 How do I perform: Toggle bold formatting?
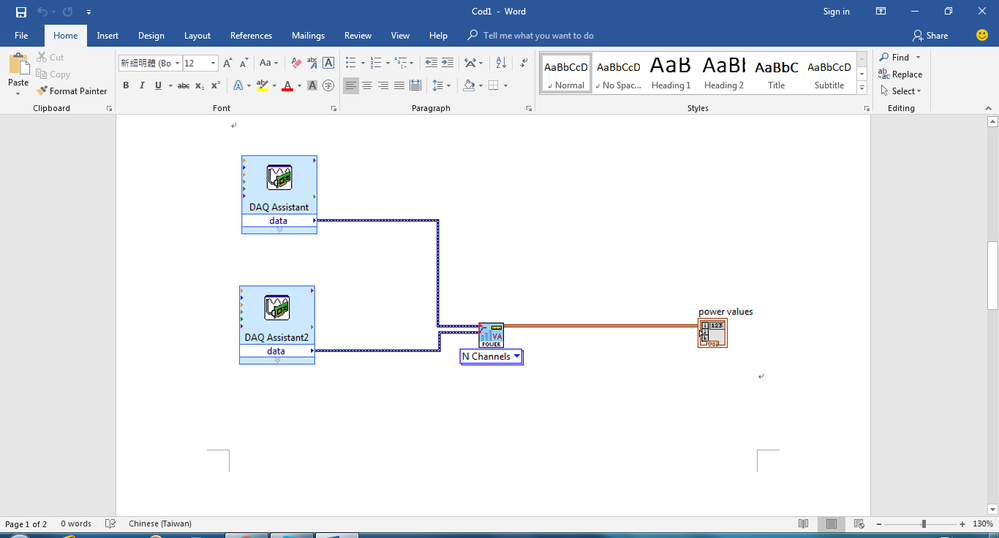(x=126, y=85)
